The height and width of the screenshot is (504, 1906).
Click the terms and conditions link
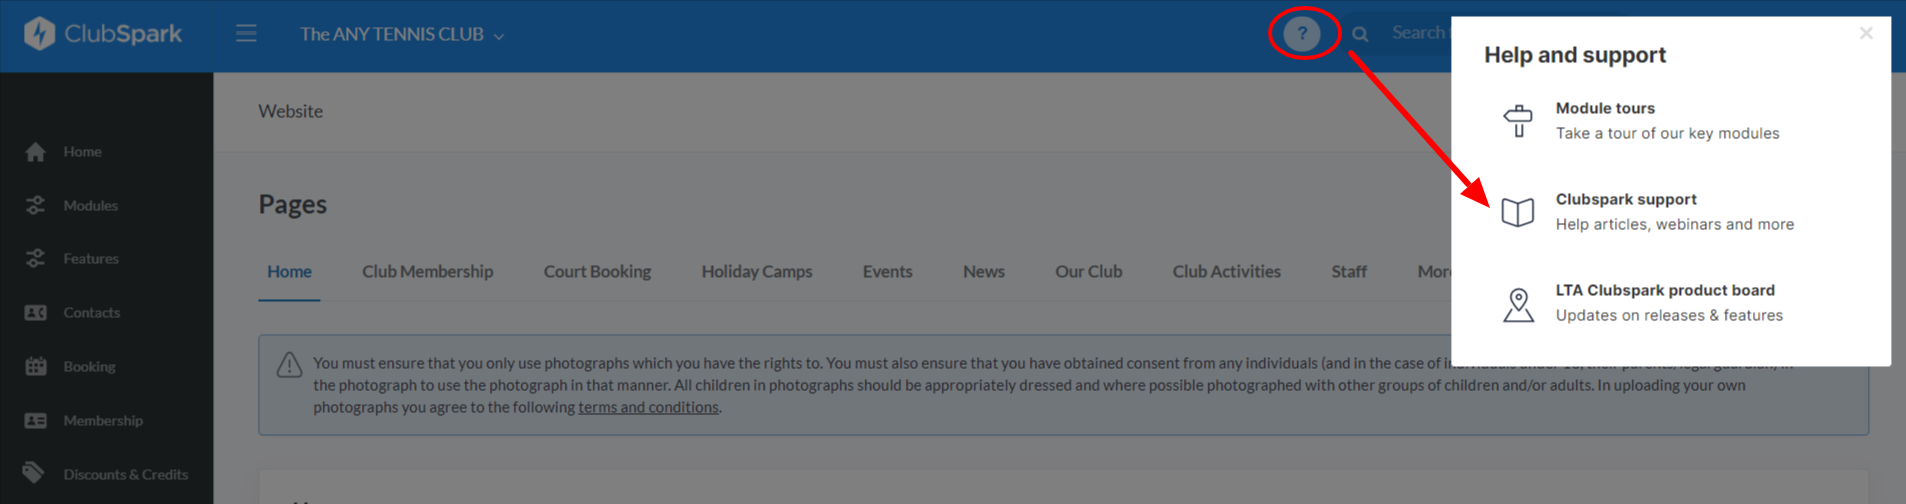[648, 408]
